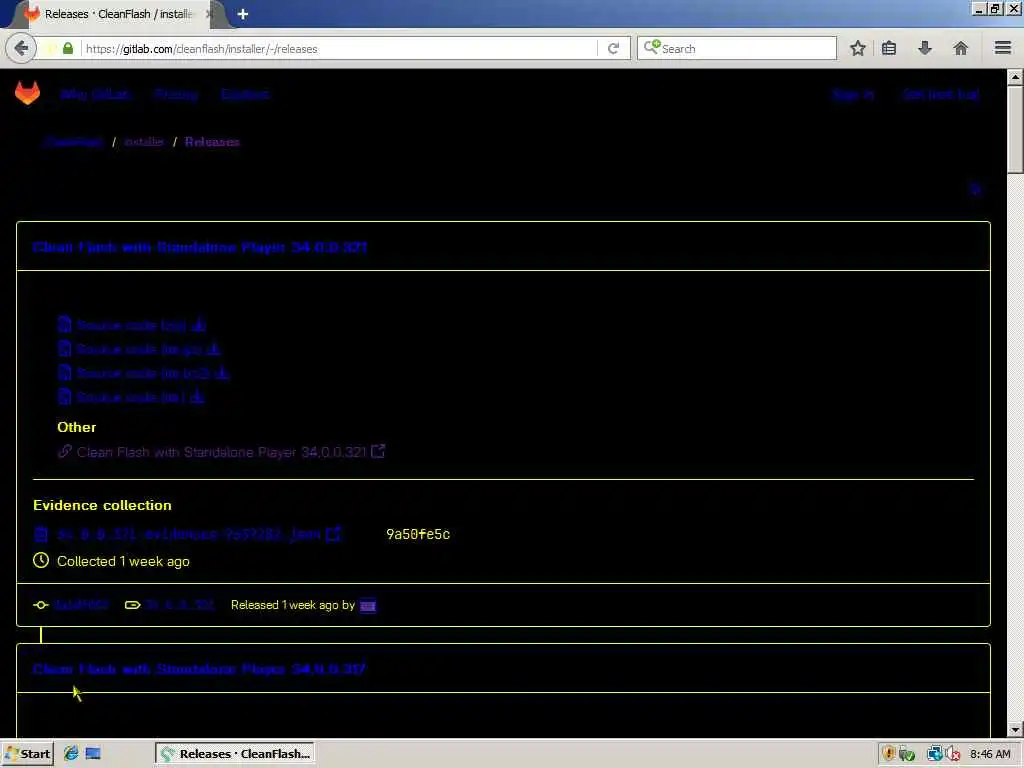
Task: Click the document icon beside evidence json
Action: [x=41, y=535]
